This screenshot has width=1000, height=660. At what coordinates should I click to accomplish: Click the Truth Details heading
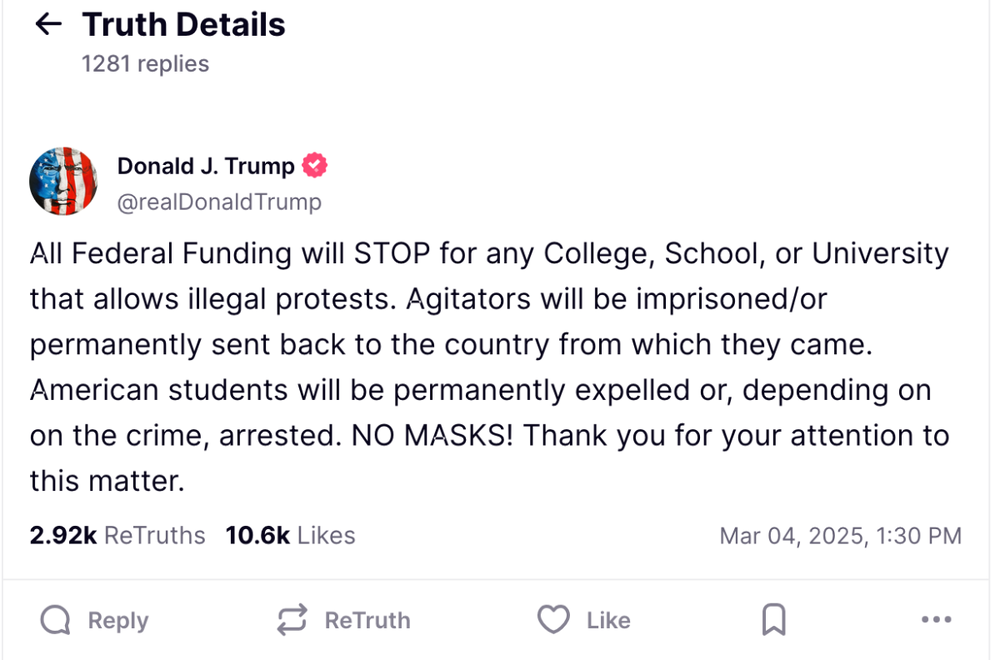(184, 25)
